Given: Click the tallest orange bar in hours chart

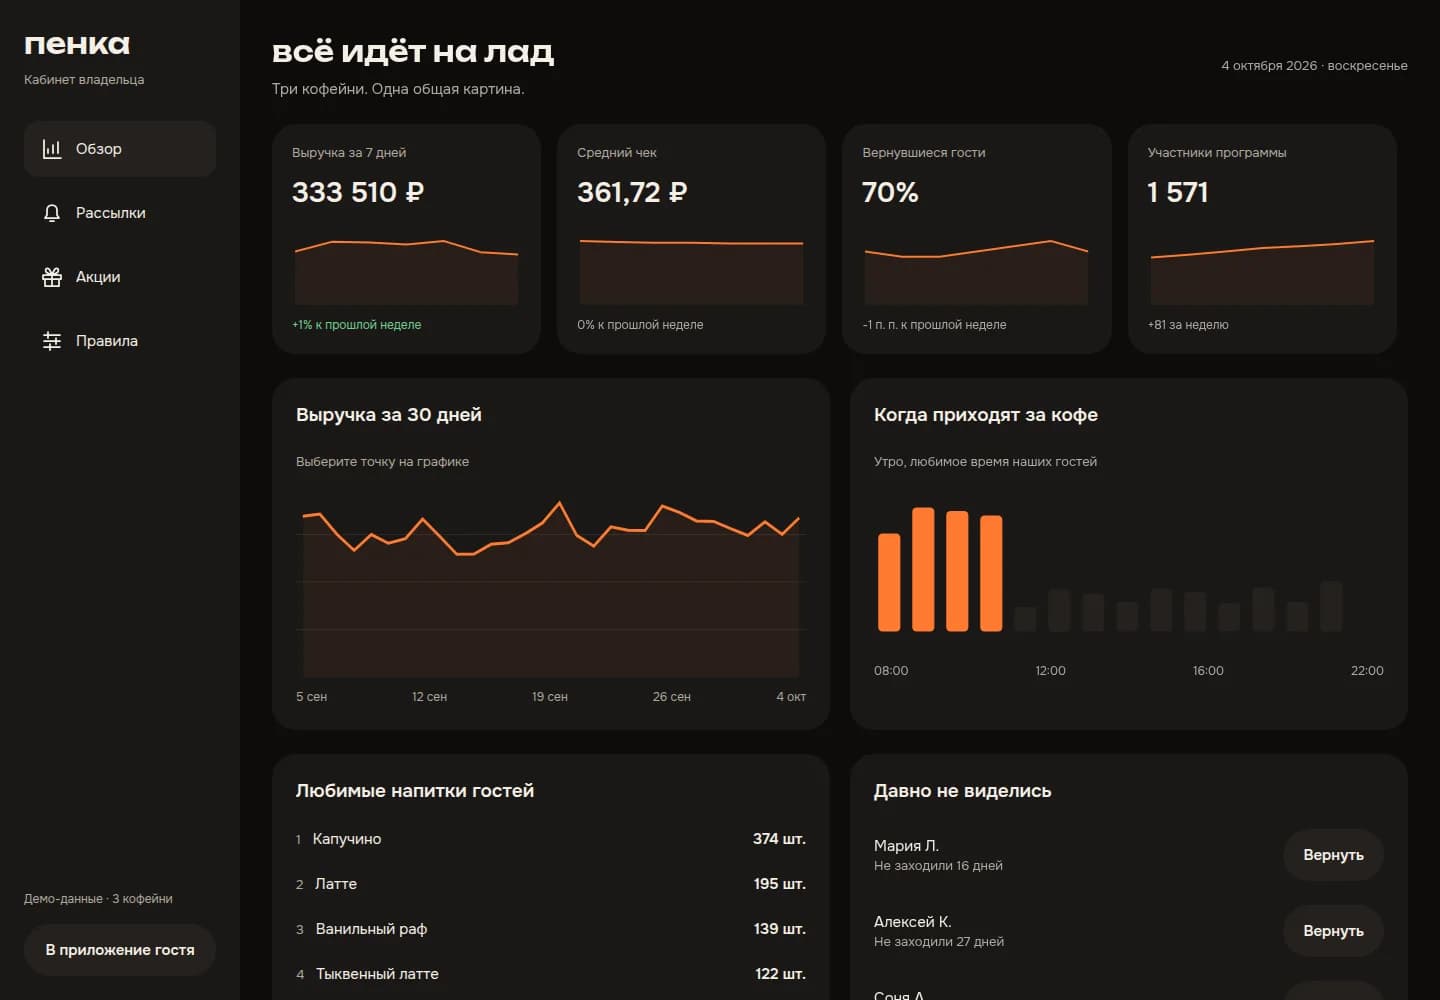Looking at the screenshot, I should click(923, 570).
